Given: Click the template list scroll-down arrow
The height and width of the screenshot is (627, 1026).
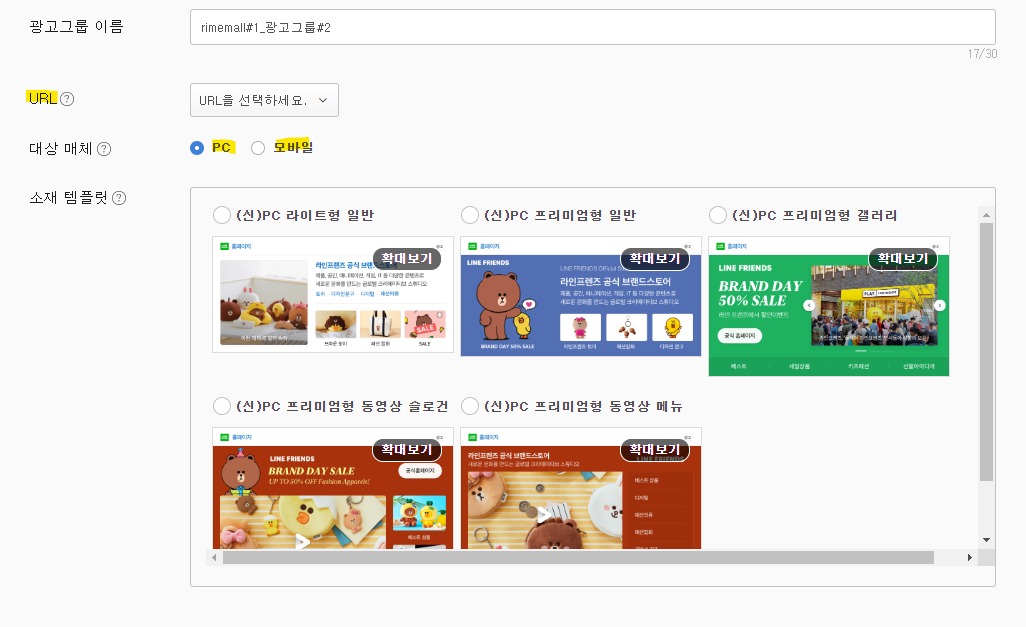Looking at the screenshot, I should (x=986, y=540).
